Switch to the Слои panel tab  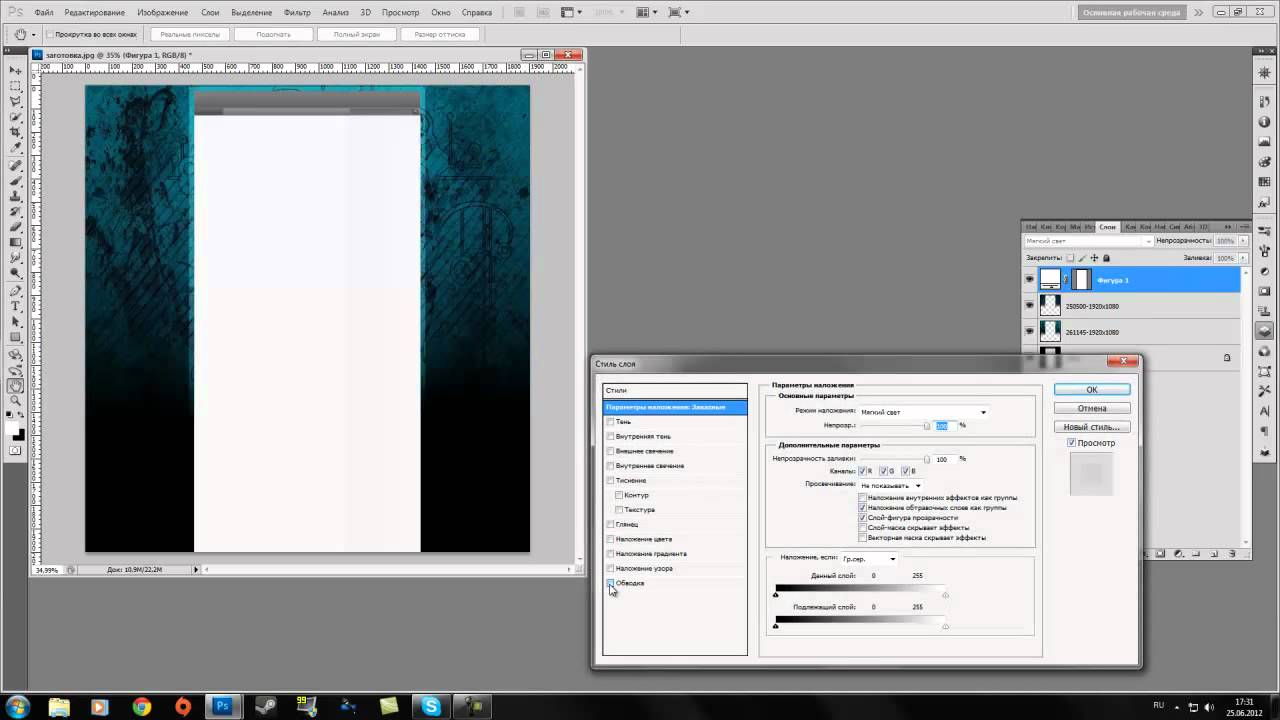pos(1107,227)
